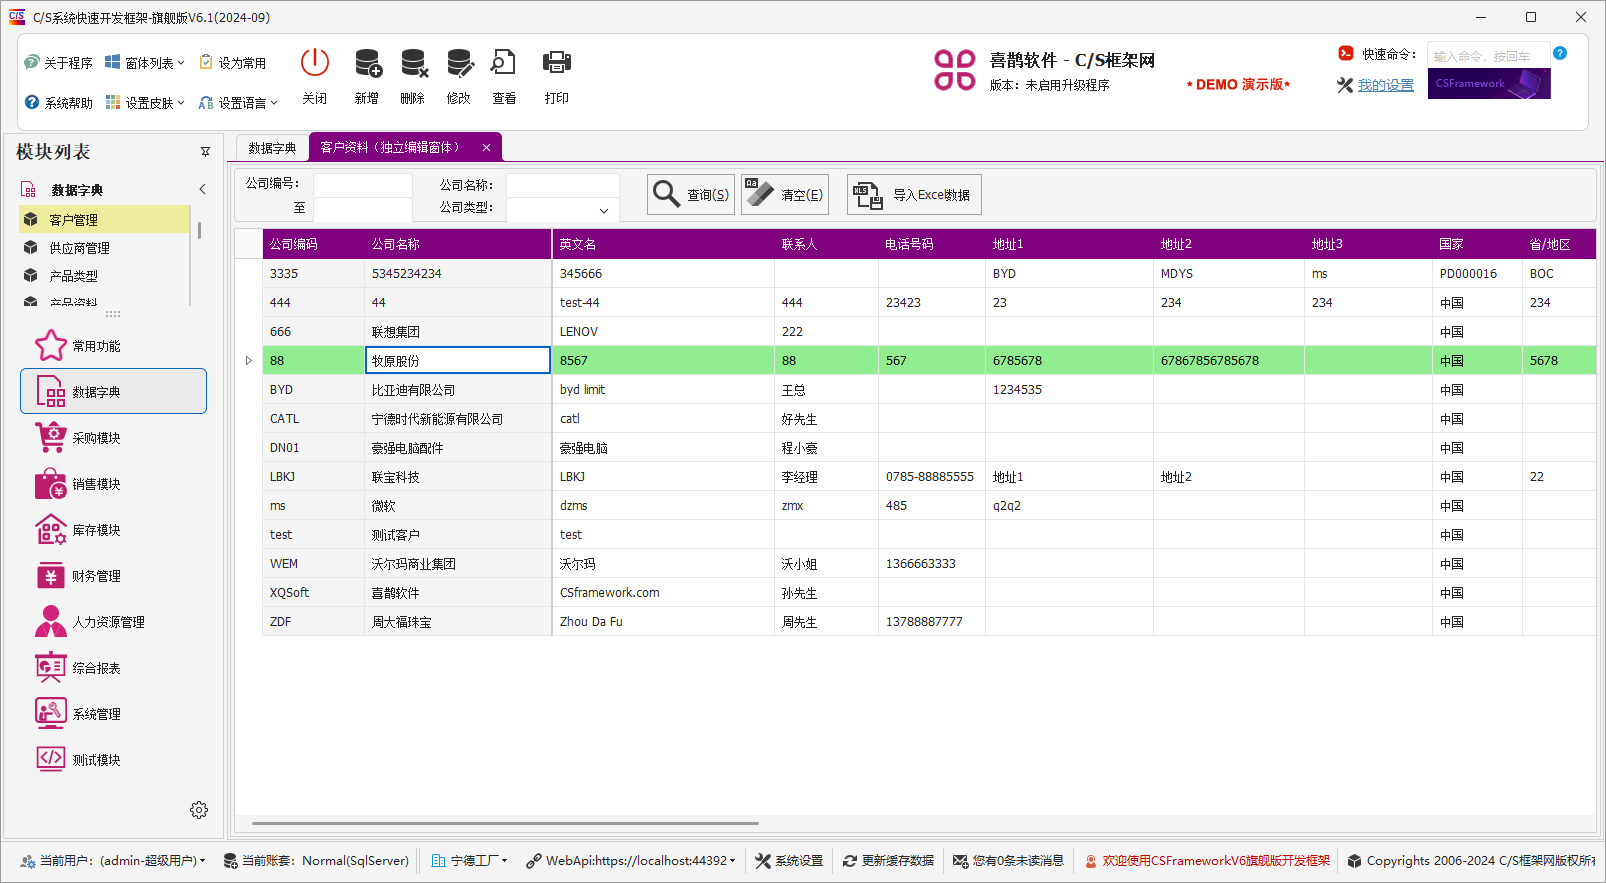Image resolution: width=1606 pixels, height=883 pixels.
Task: Click Current Account Set (当前账套) status item
Action: pos(316,860)
